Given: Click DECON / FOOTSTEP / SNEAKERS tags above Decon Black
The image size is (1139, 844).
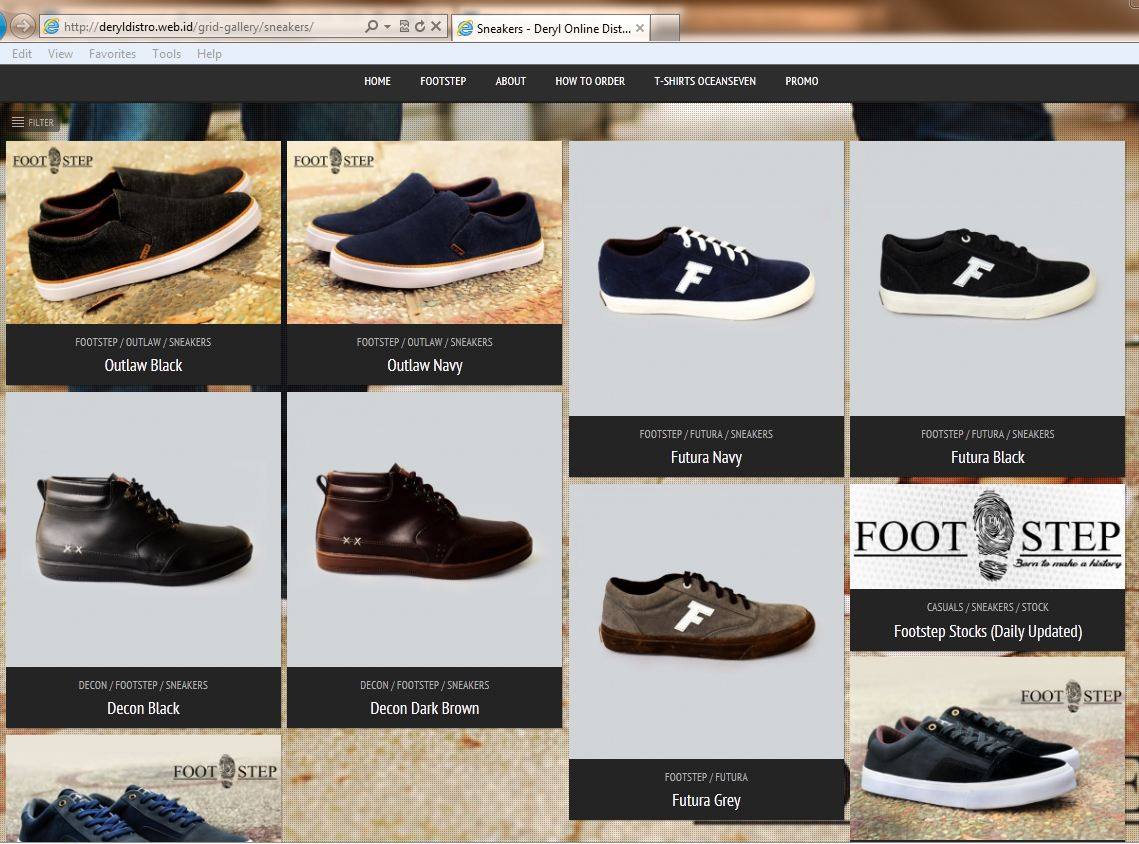Looking at the screenshot, I should pos(143,685).
